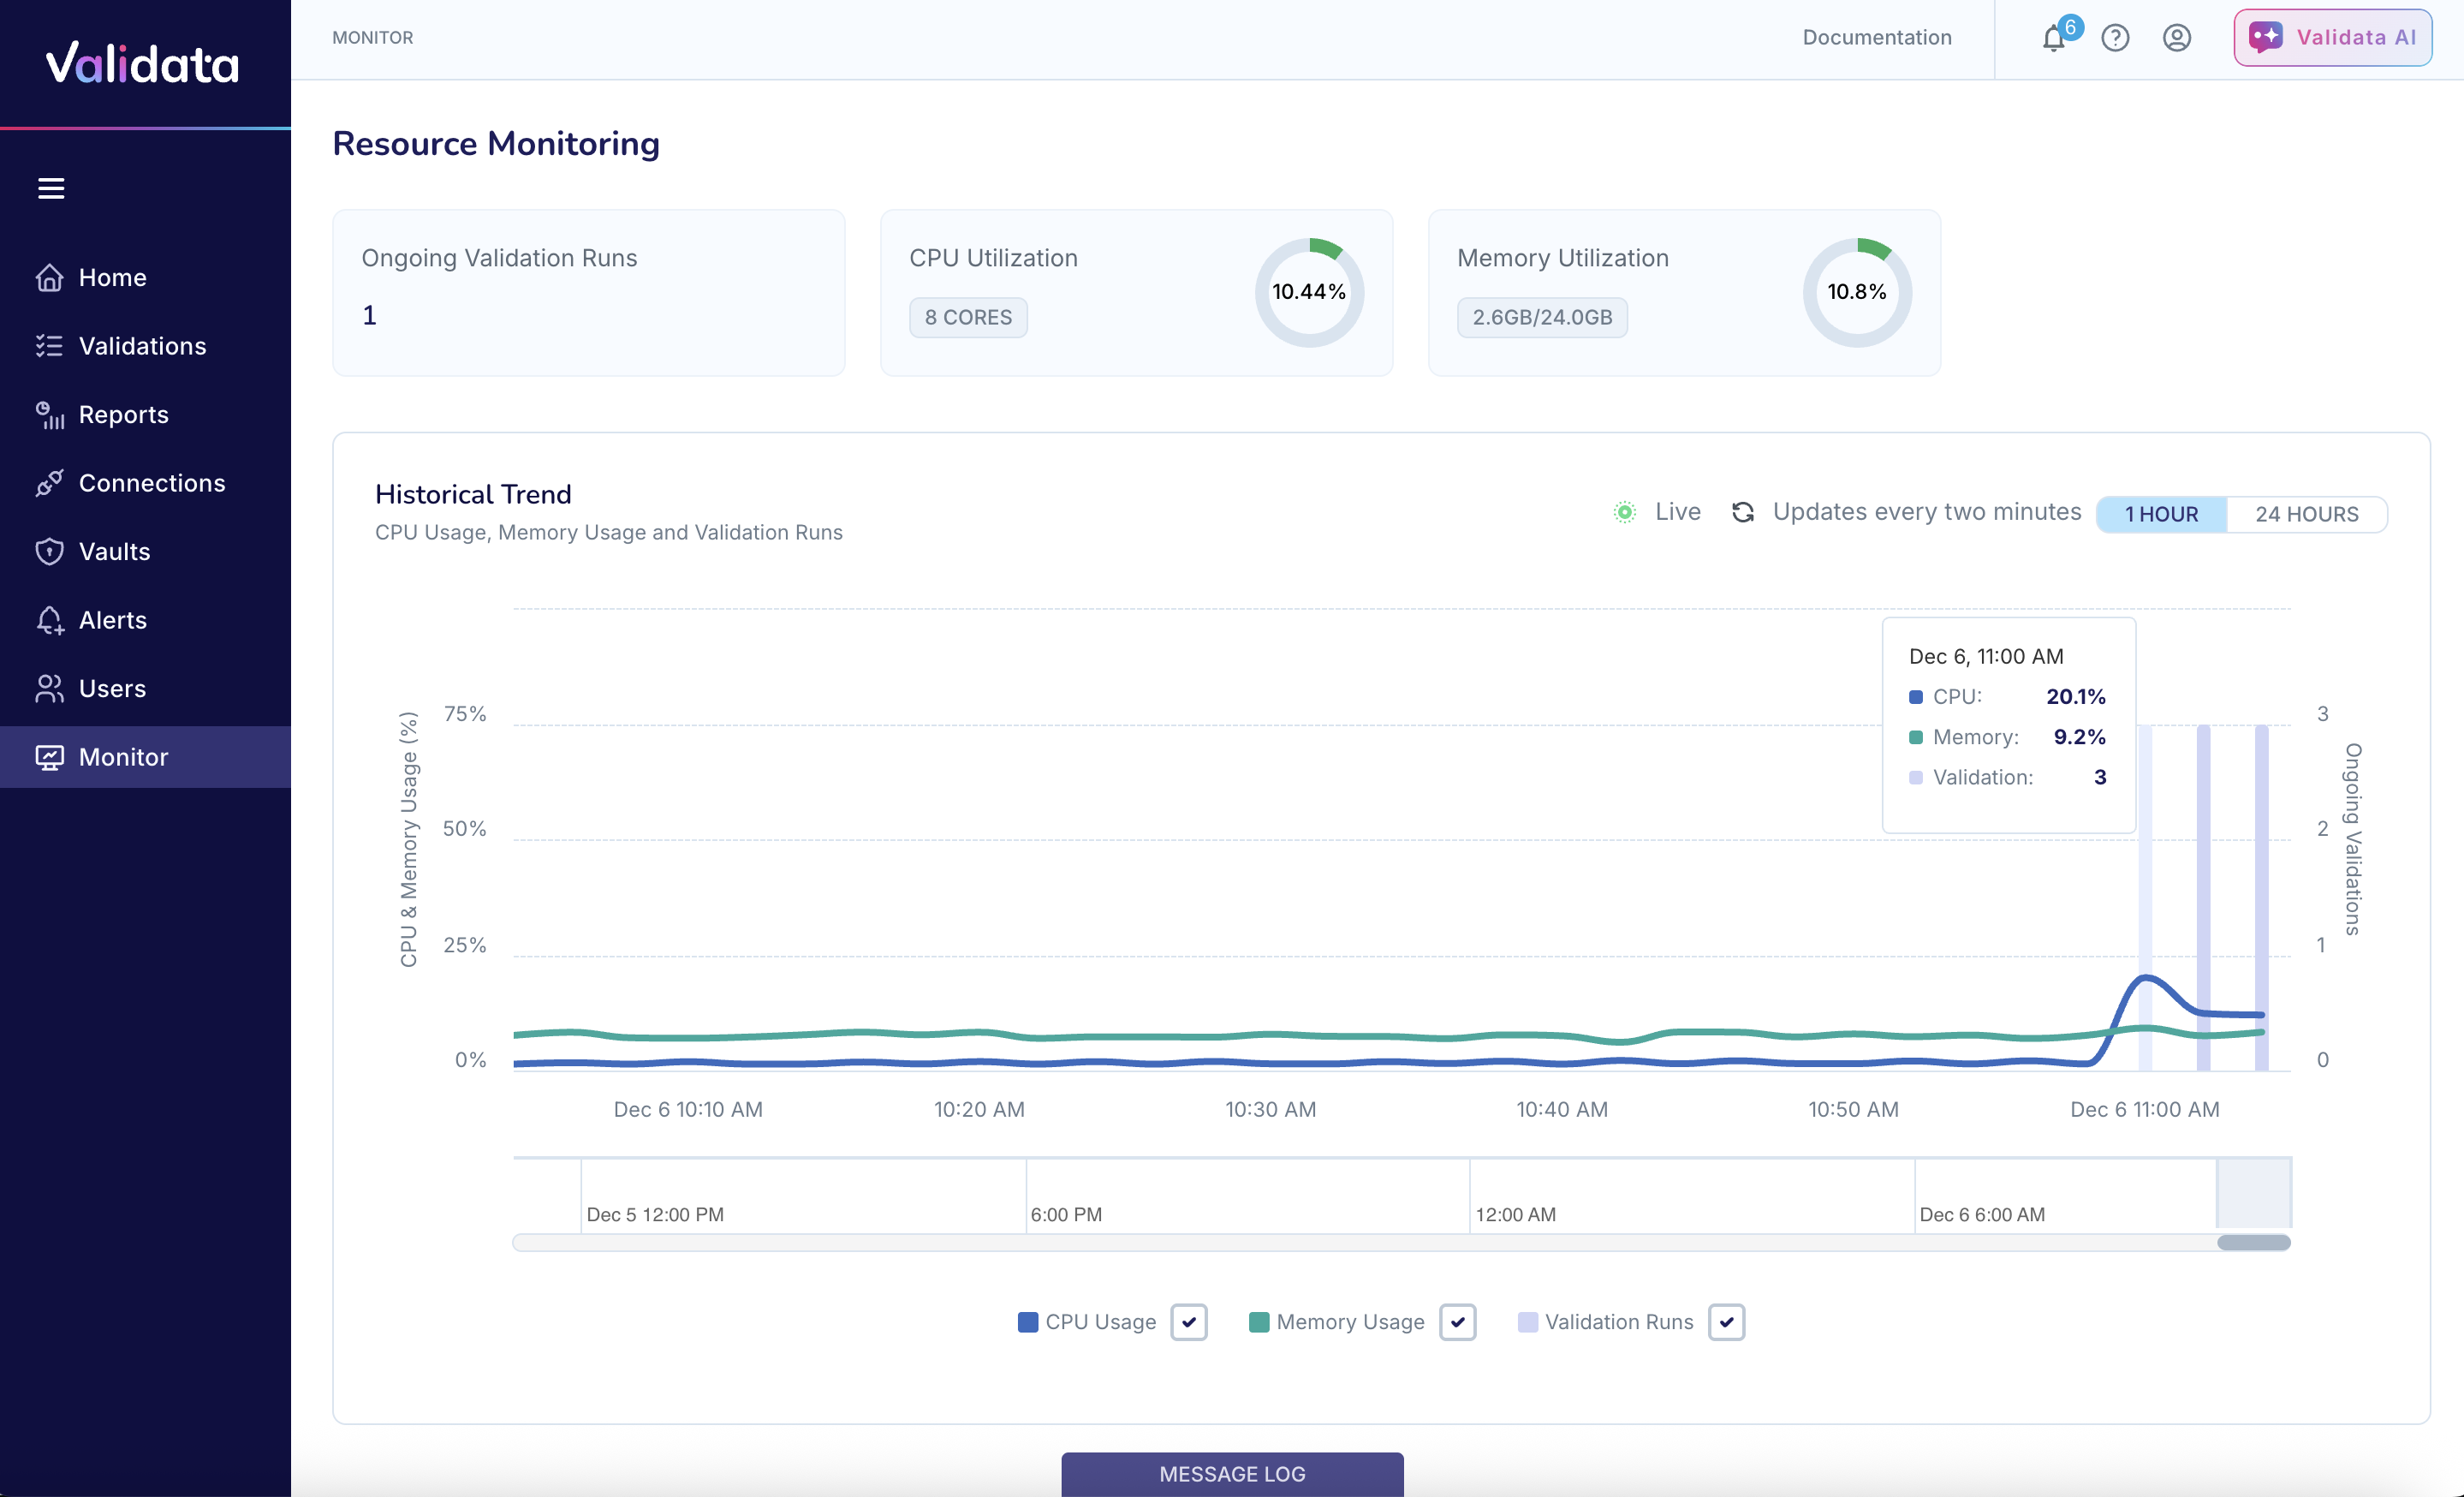Click the notifications bell
Screen dimensions: 2464x1497
point(2053,38)
